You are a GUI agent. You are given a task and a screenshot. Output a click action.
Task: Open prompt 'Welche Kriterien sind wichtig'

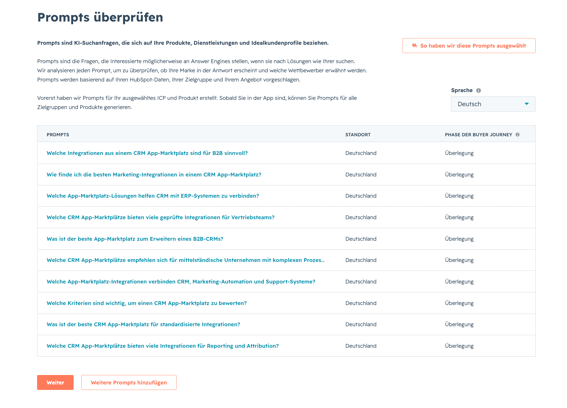pyautogui.click(x=146, y=303)
